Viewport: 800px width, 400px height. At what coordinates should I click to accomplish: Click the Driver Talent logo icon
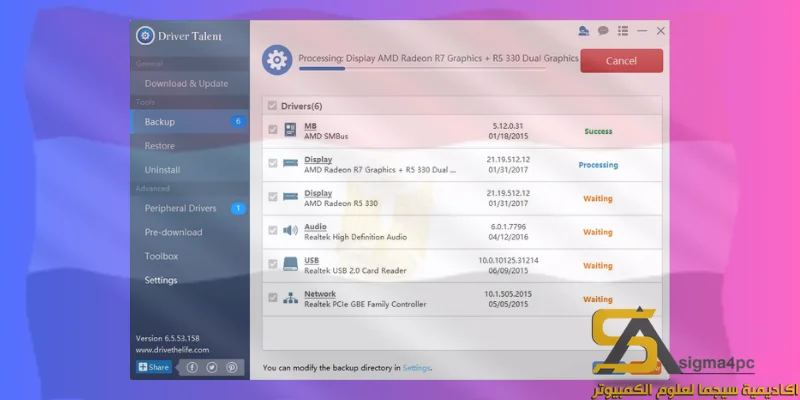pos(145,36)
